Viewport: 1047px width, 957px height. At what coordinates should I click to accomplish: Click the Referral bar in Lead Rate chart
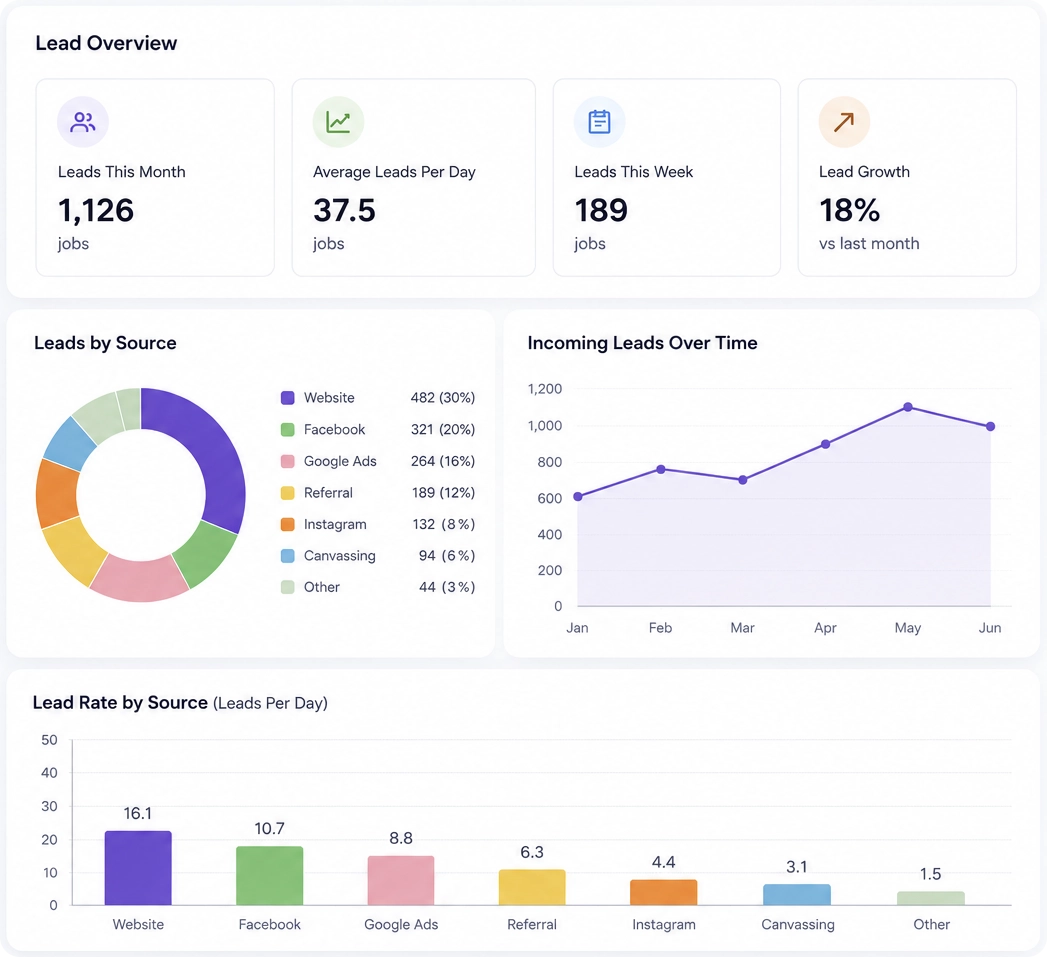point(532,888)
